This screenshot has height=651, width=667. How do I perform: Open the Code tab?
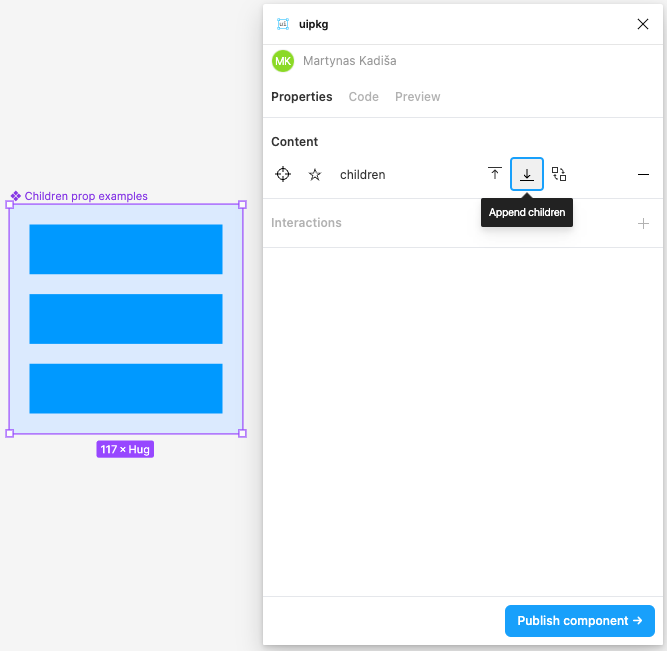coord(363,97)
